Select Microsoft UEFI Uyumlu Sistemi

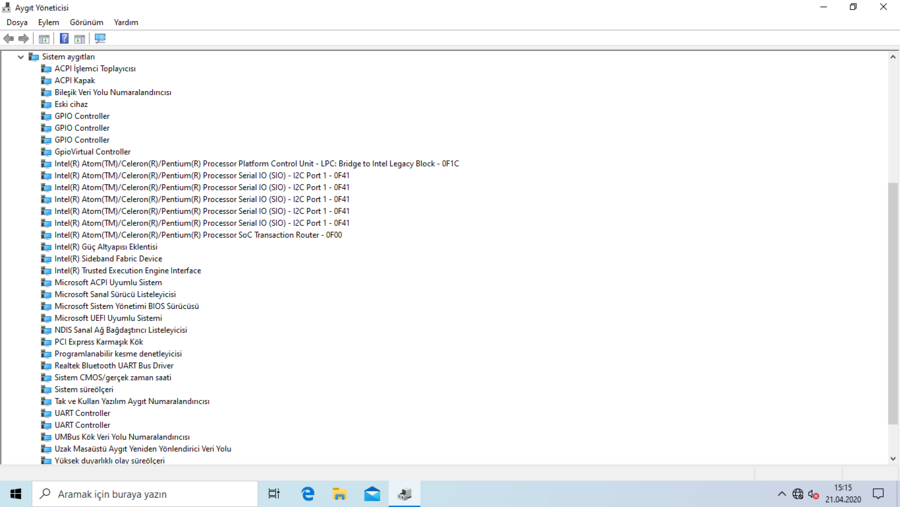click(108, 318)
